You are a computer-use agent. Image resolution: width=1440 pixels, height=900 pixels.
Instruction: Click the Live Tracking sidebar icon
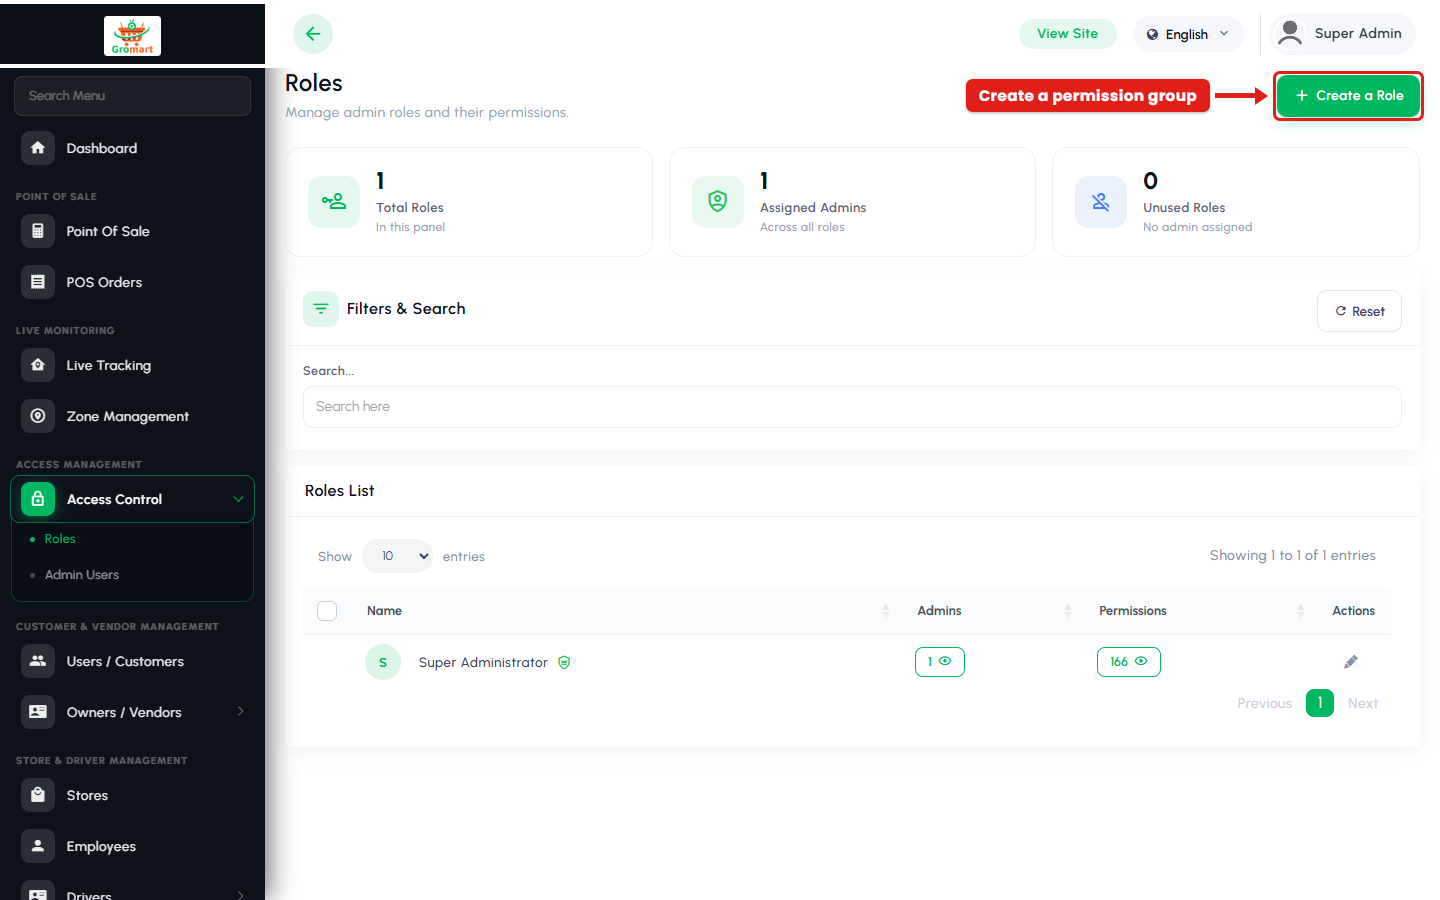[38, 365]
